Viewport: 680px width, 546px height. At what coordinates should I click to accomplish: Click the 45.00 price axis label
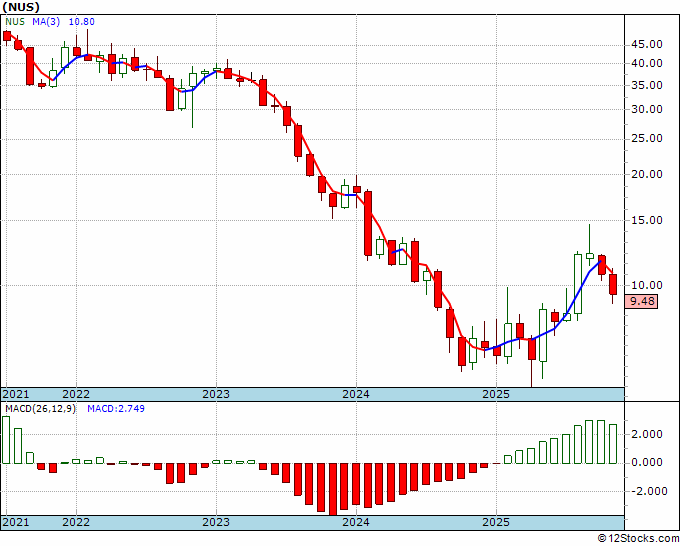pyautogui.click(x=647, y=44)
